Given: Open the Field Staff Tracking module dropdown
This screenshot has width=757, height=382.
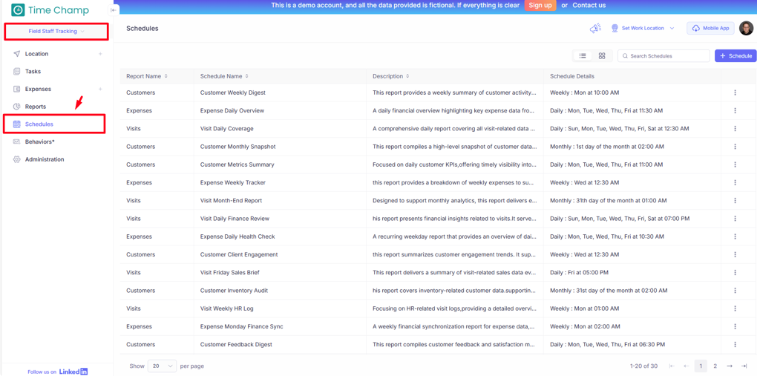Looking at the screenshot, I should click(56, 31).
